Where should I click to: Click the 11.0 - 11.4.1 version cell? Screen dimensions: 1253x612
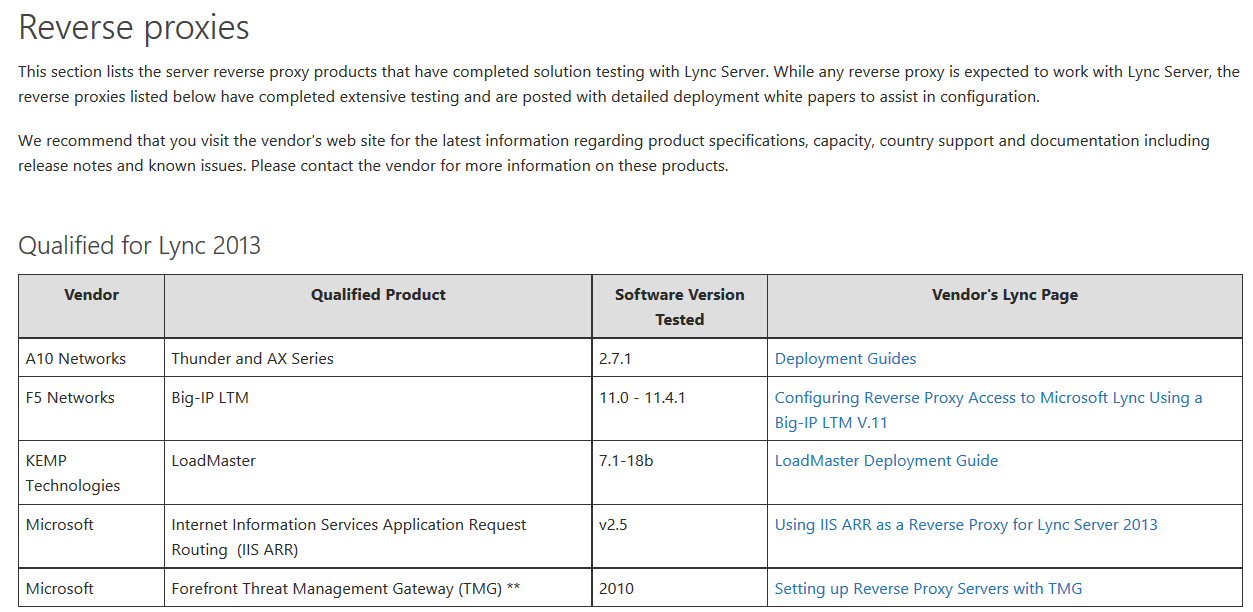coord(680,410)
